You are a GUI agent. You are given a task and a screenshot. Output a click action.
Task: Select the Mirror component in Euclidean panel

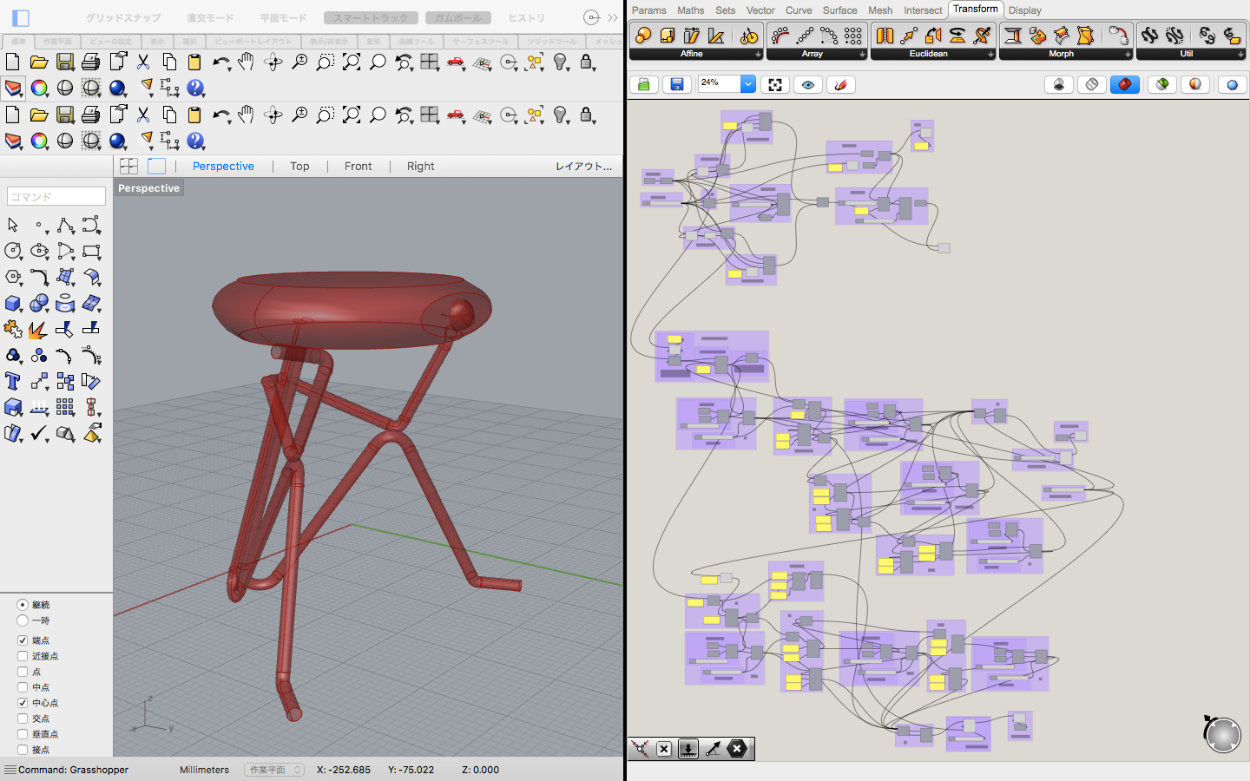pyautogui.click(x=884, y=36)
